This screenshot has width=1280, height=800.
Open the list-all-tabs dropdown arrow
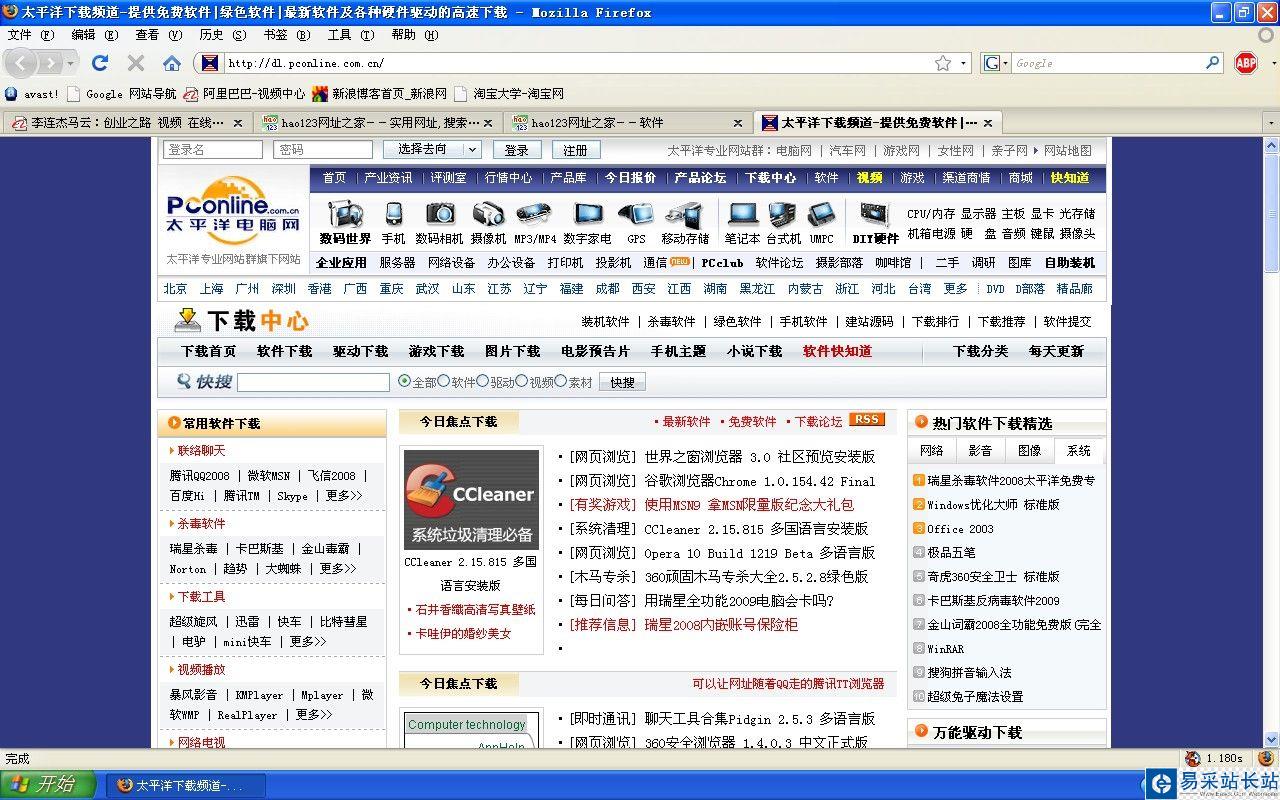[1270, 123]
